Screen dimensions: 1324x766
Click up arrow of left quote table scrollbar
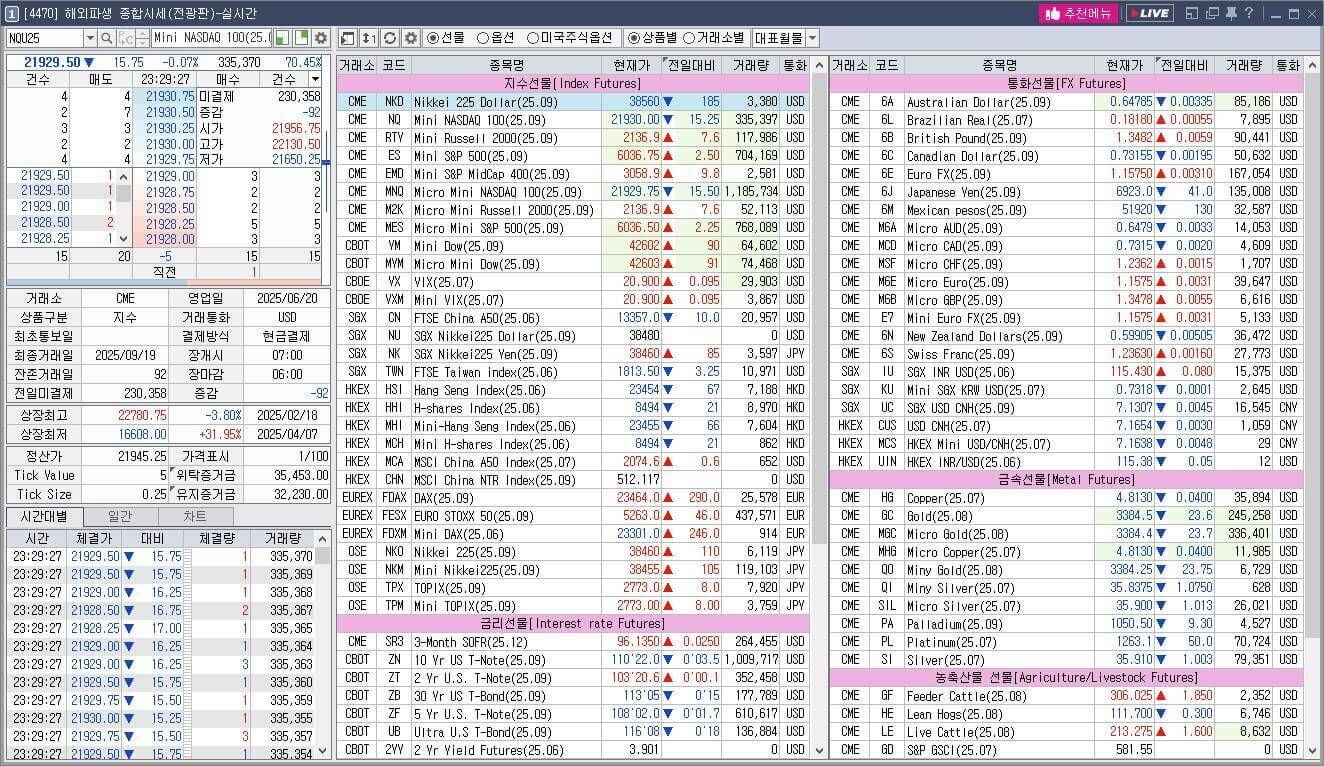point(819,65)
